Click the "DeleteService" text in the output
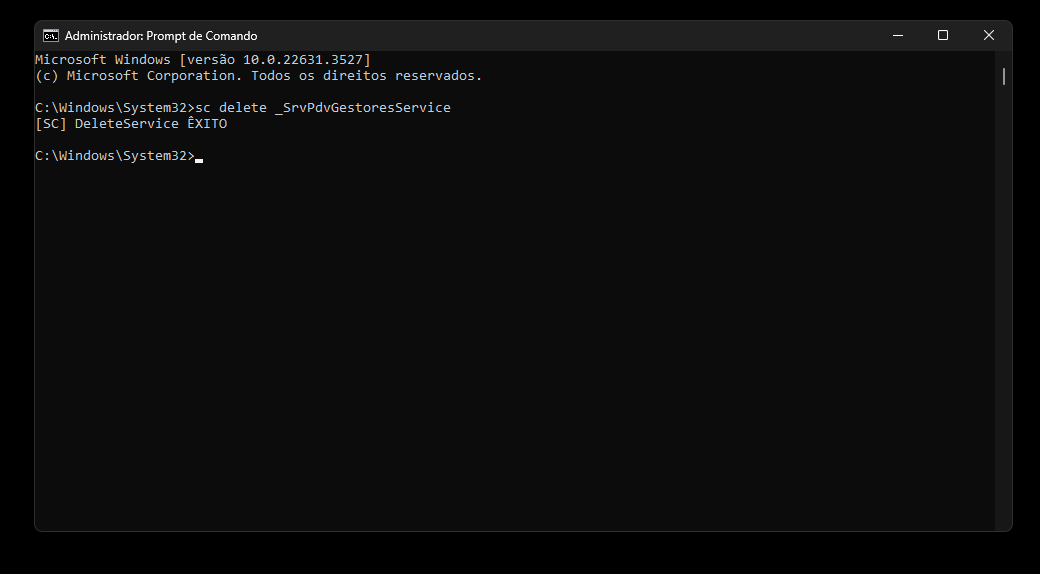Viewport: 1040px width, 574px height. 127,124
